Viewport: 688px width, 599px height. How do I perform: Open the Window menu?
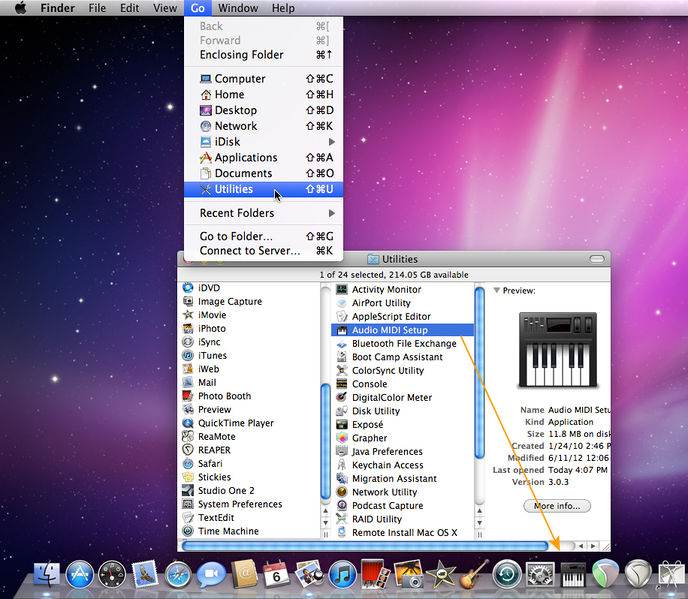tap(238, 8)
